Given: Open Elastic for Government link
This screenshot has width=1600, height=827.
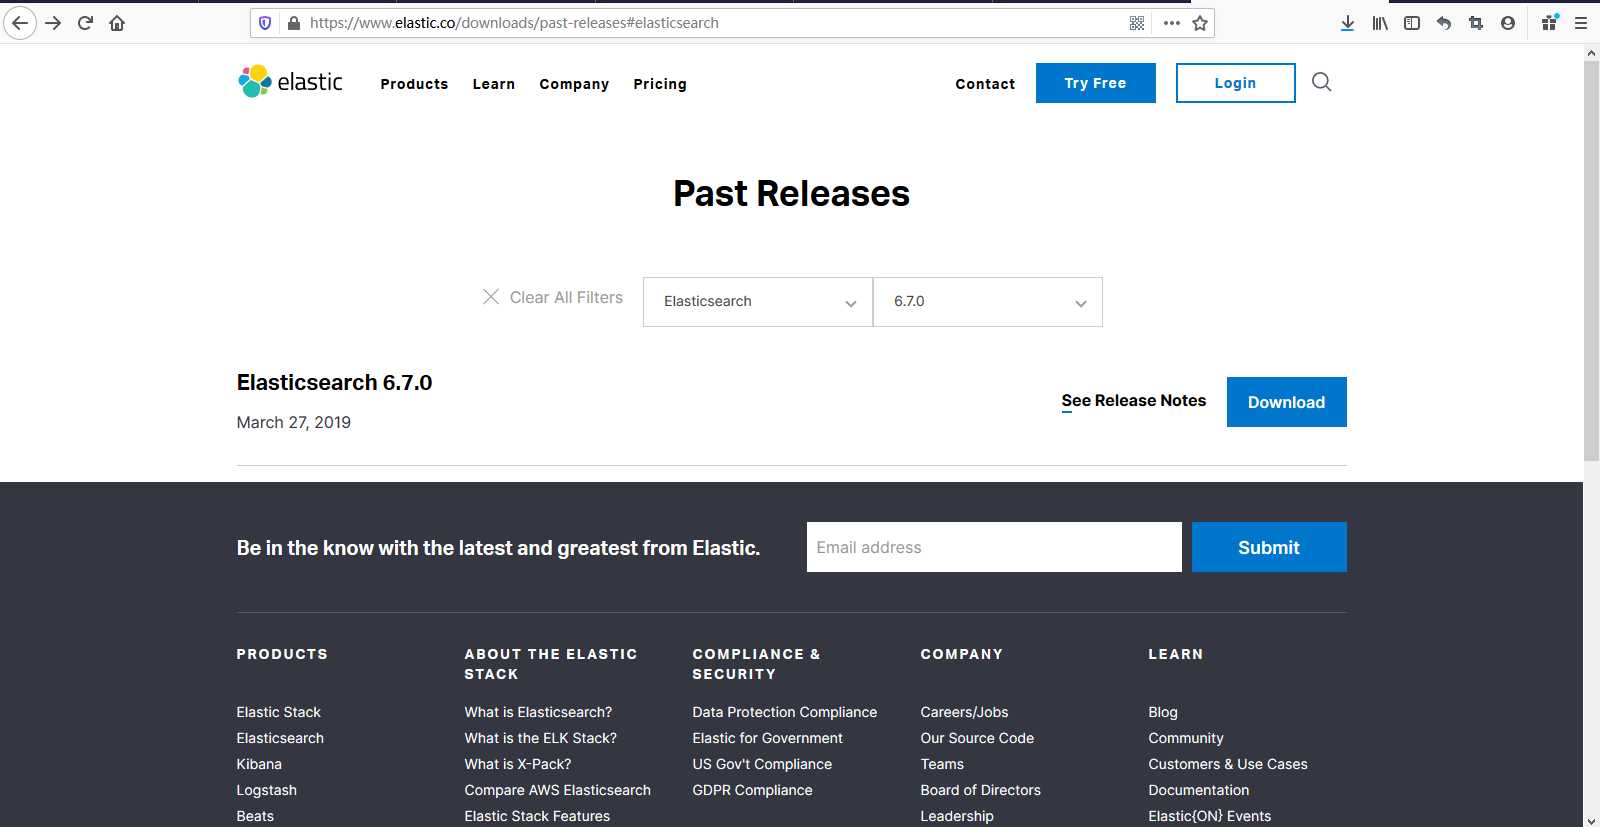Looking at the screenshot, I should 768,738.
